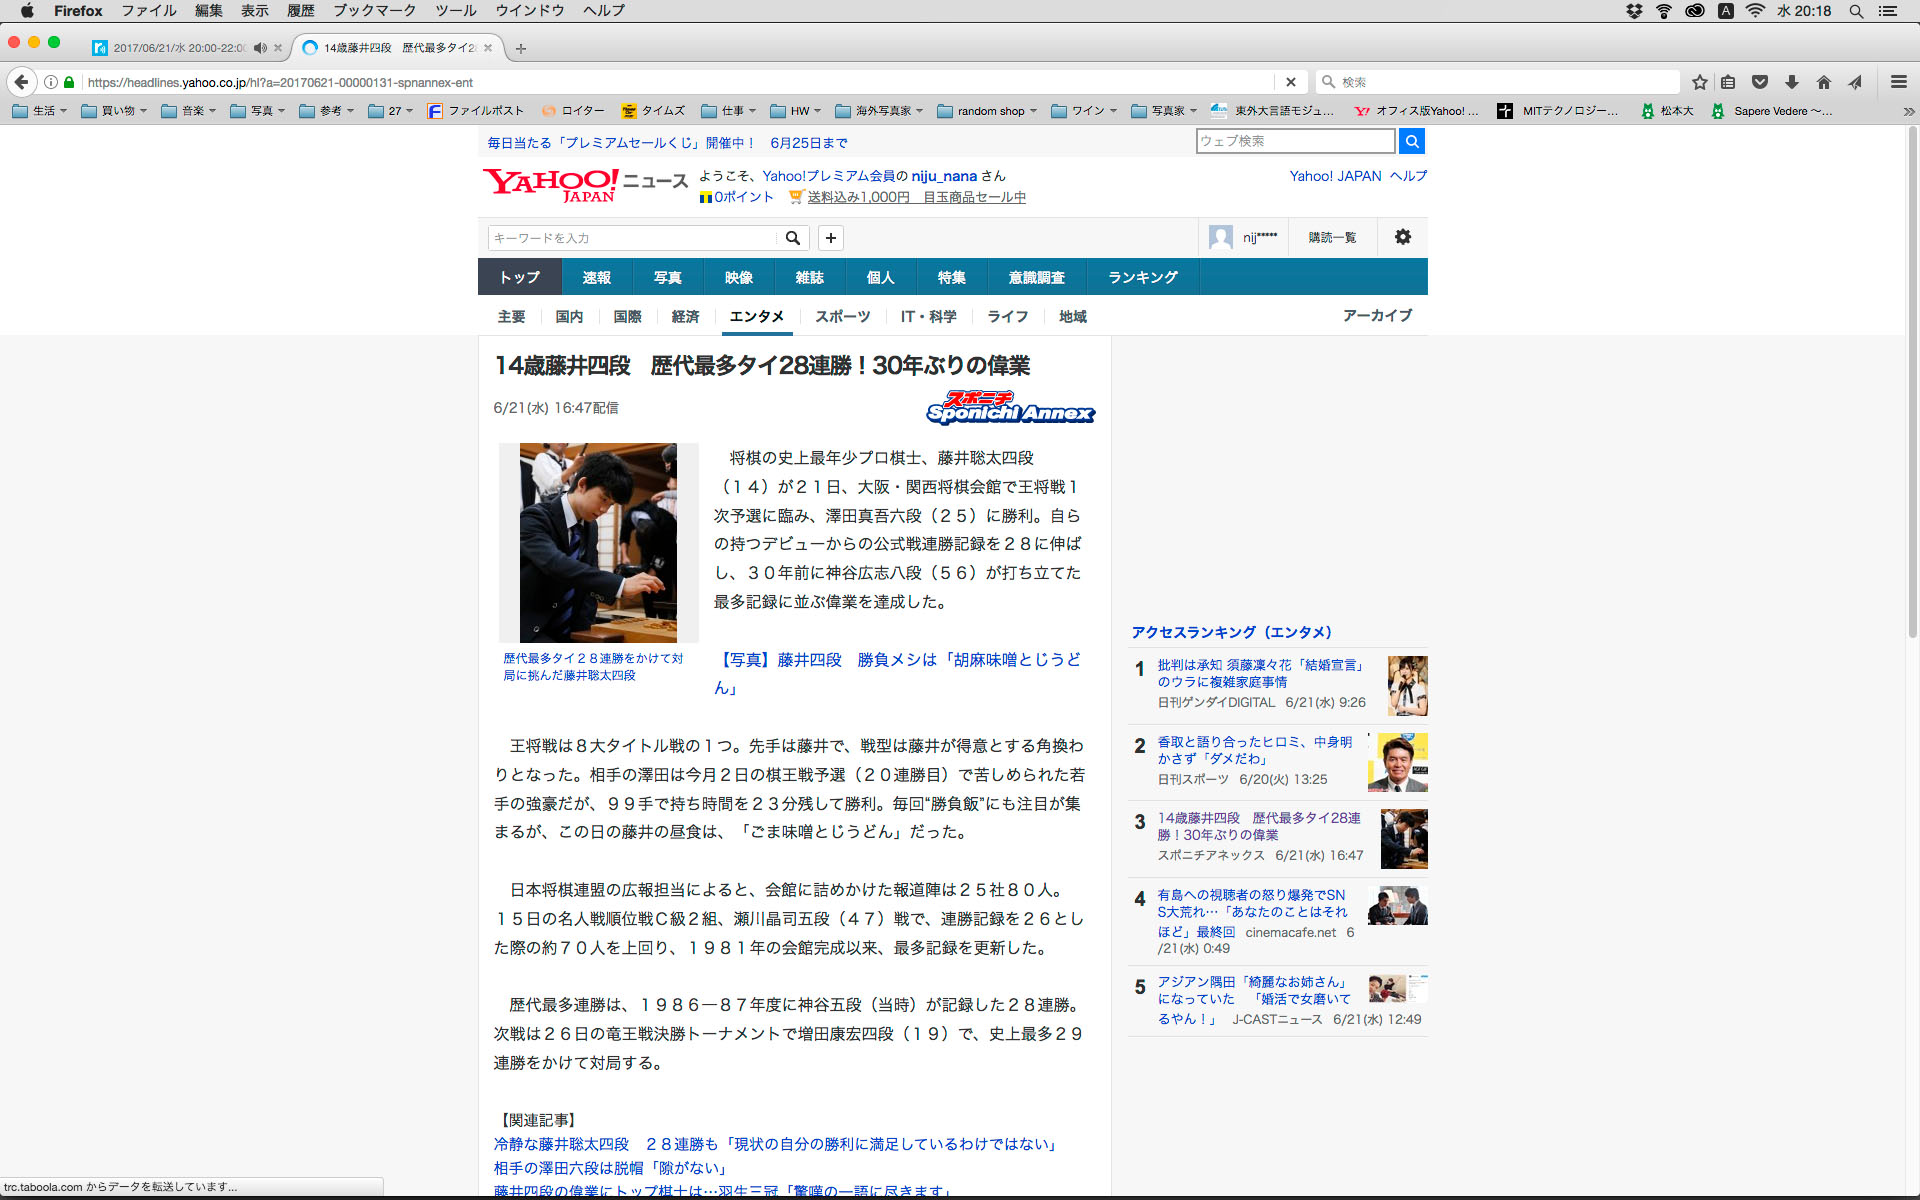Open the Firefox hamburger menu
The width and height of the screenshot is (1920, 1200).
tap(1898, 82)
